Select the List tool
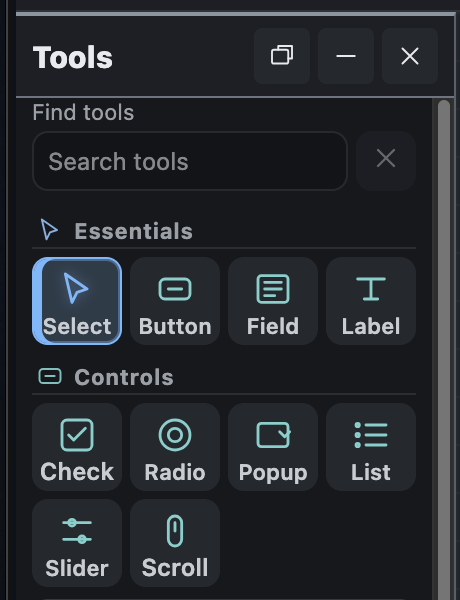The height and width of the screenshot is (600, 460). pyautogui.click(x=371, y=447)
